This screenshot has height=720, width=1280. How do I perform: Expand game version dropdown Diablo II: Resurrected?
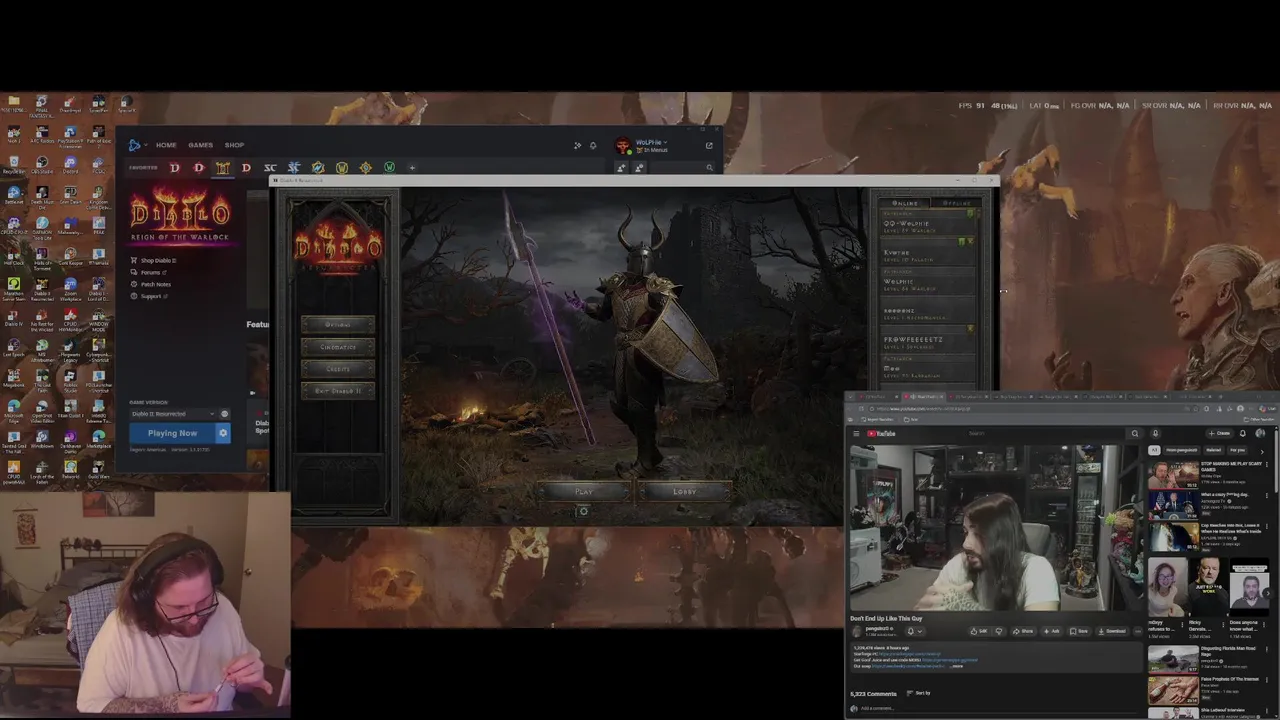click(x=172, y=413)
